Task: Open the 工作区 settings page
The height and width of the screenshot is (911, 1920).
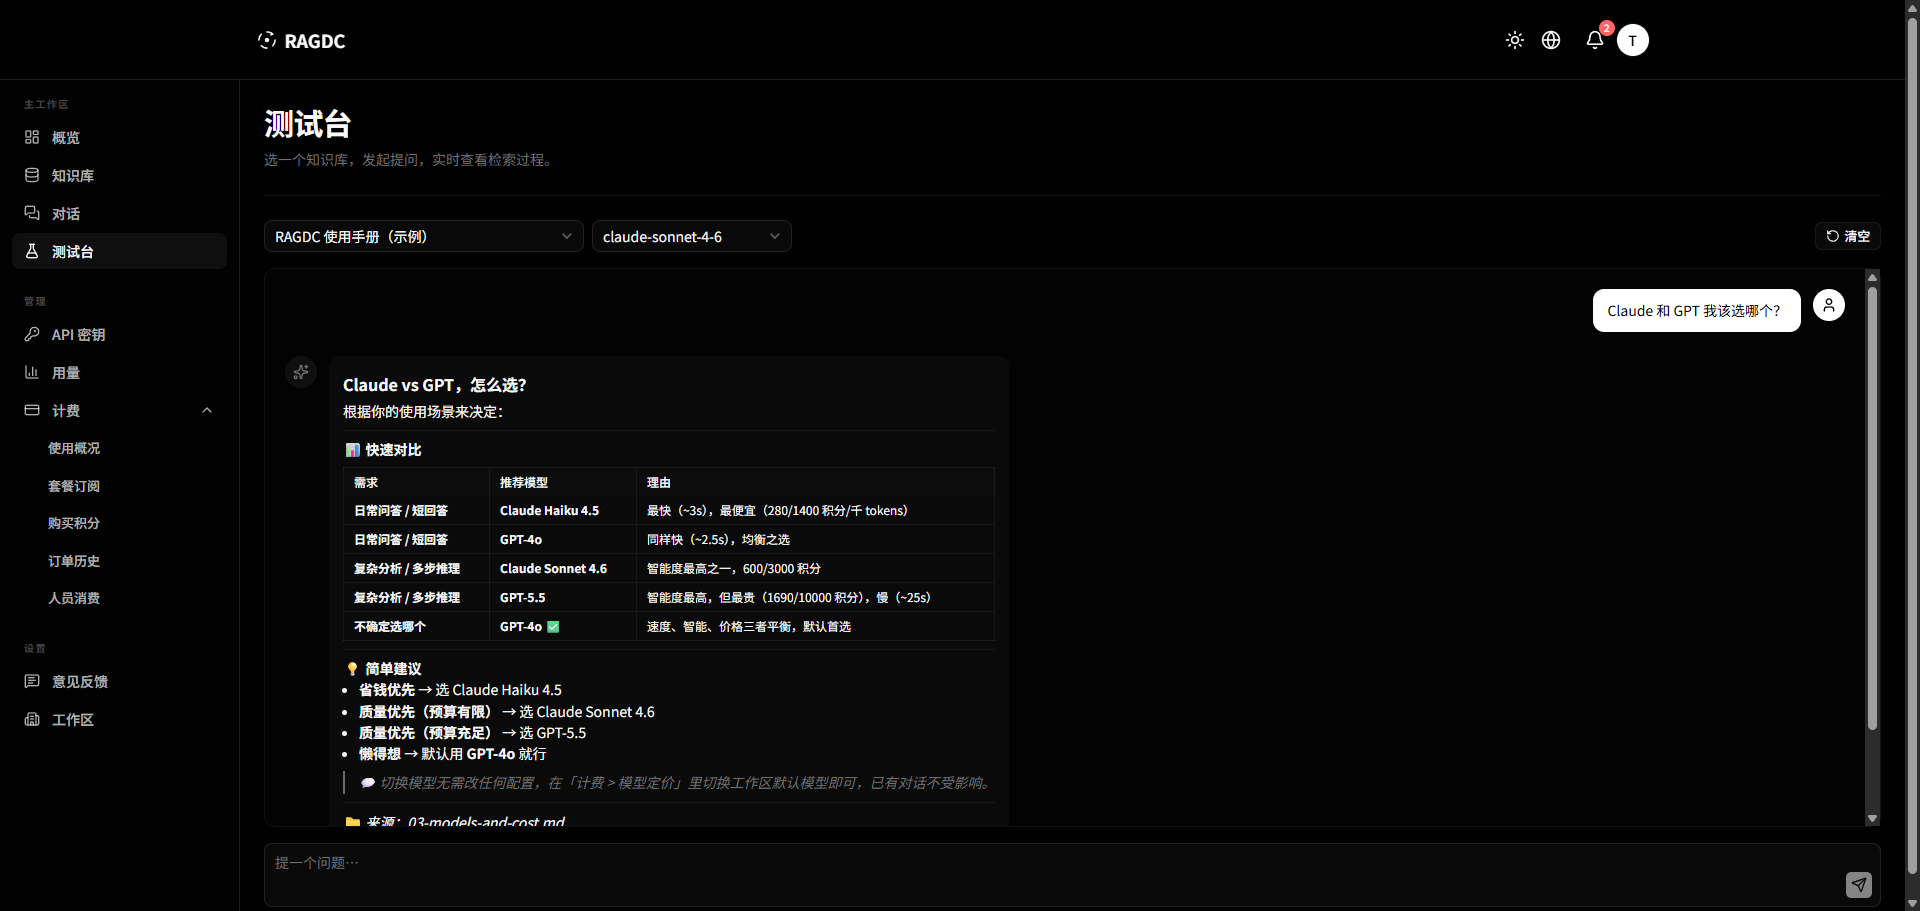Action: [119, 719]
